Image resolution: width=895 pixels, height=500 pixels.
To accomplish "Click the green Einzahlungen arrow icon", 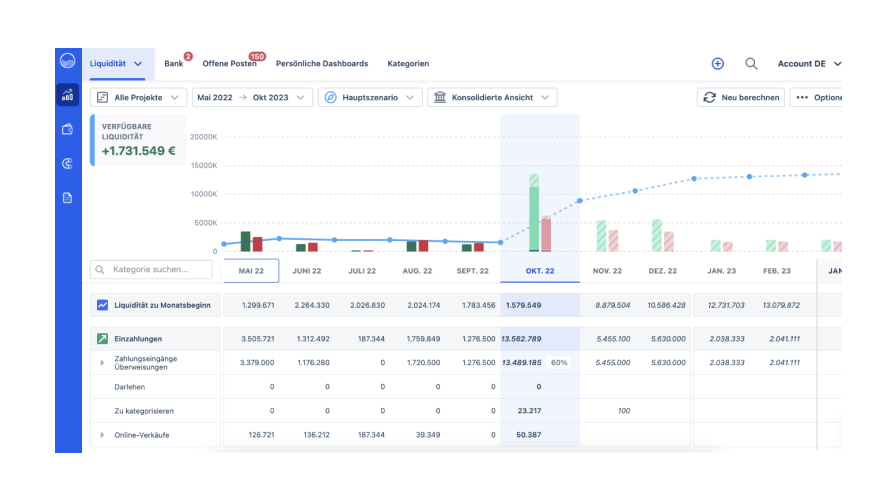I will pyautogui.click(x=101, y=339).
